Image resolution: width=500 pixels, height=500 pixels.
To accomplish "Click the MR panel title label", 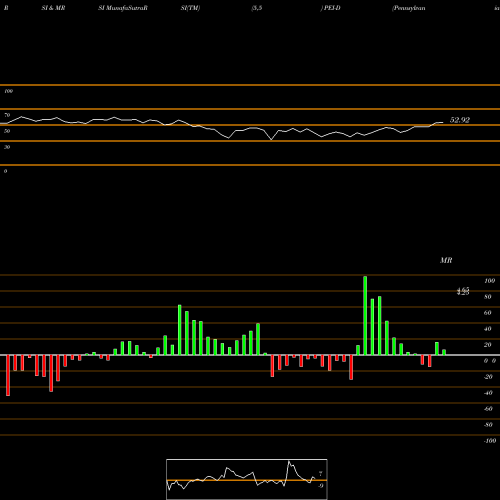I will tap(446, 260).
